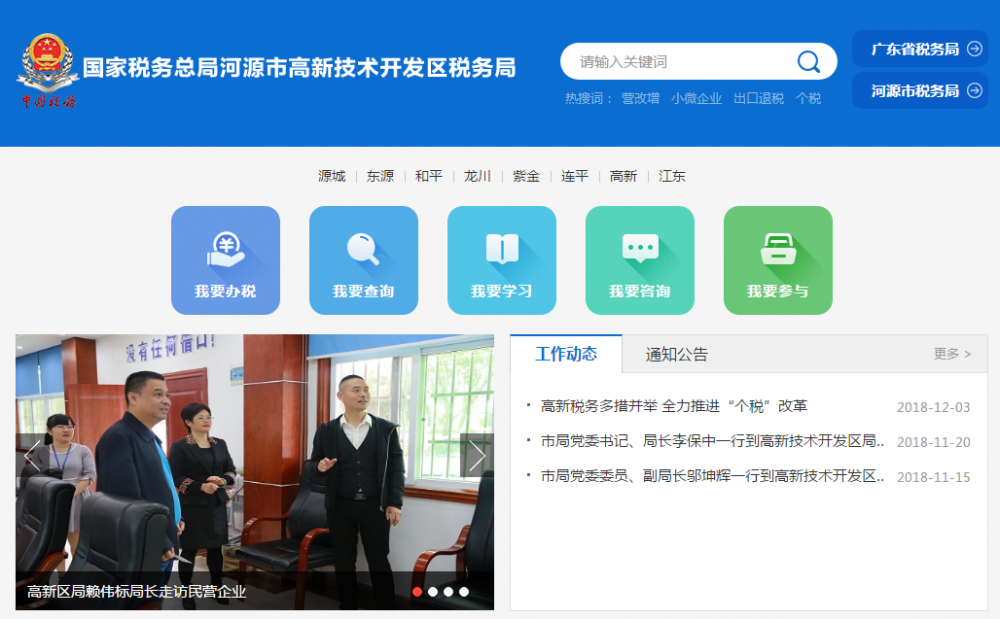The width and height of the screenshot is (1000, 619).
Task: Open the 更多 link for more news
Action: coord(951,354)
